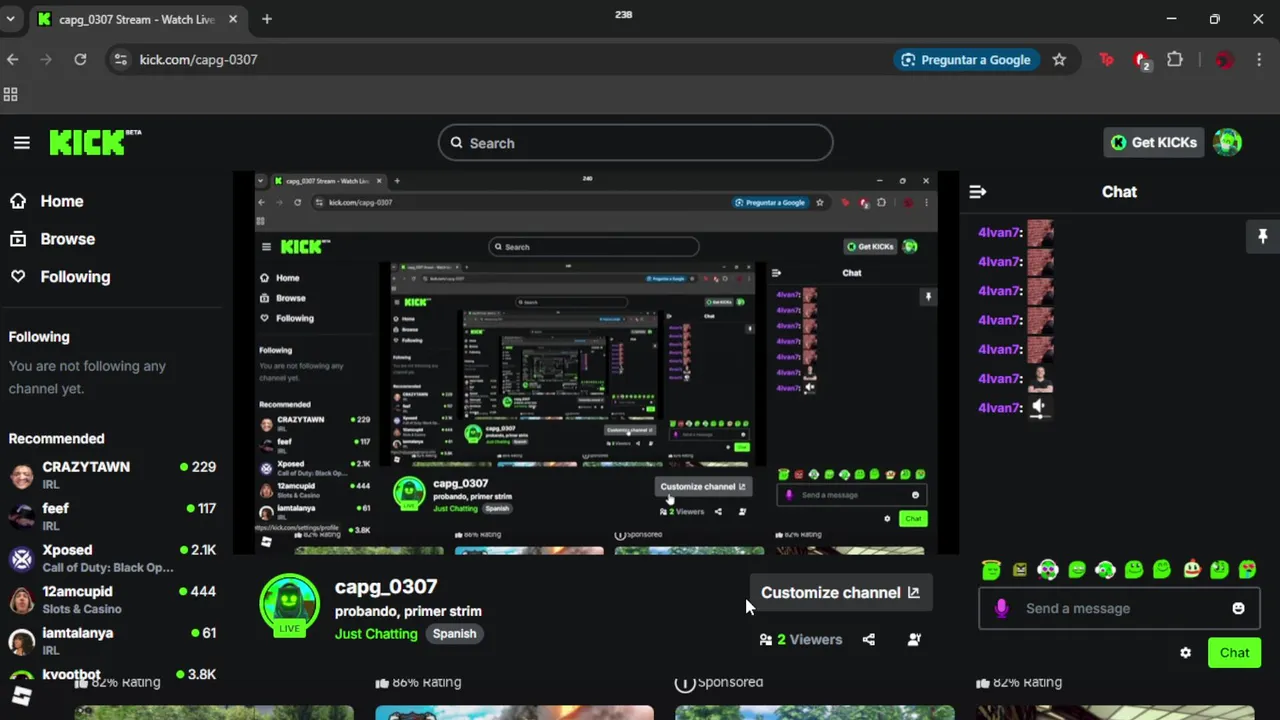
Task: Click the Customize channel button
Action: [x=840, y=592]
